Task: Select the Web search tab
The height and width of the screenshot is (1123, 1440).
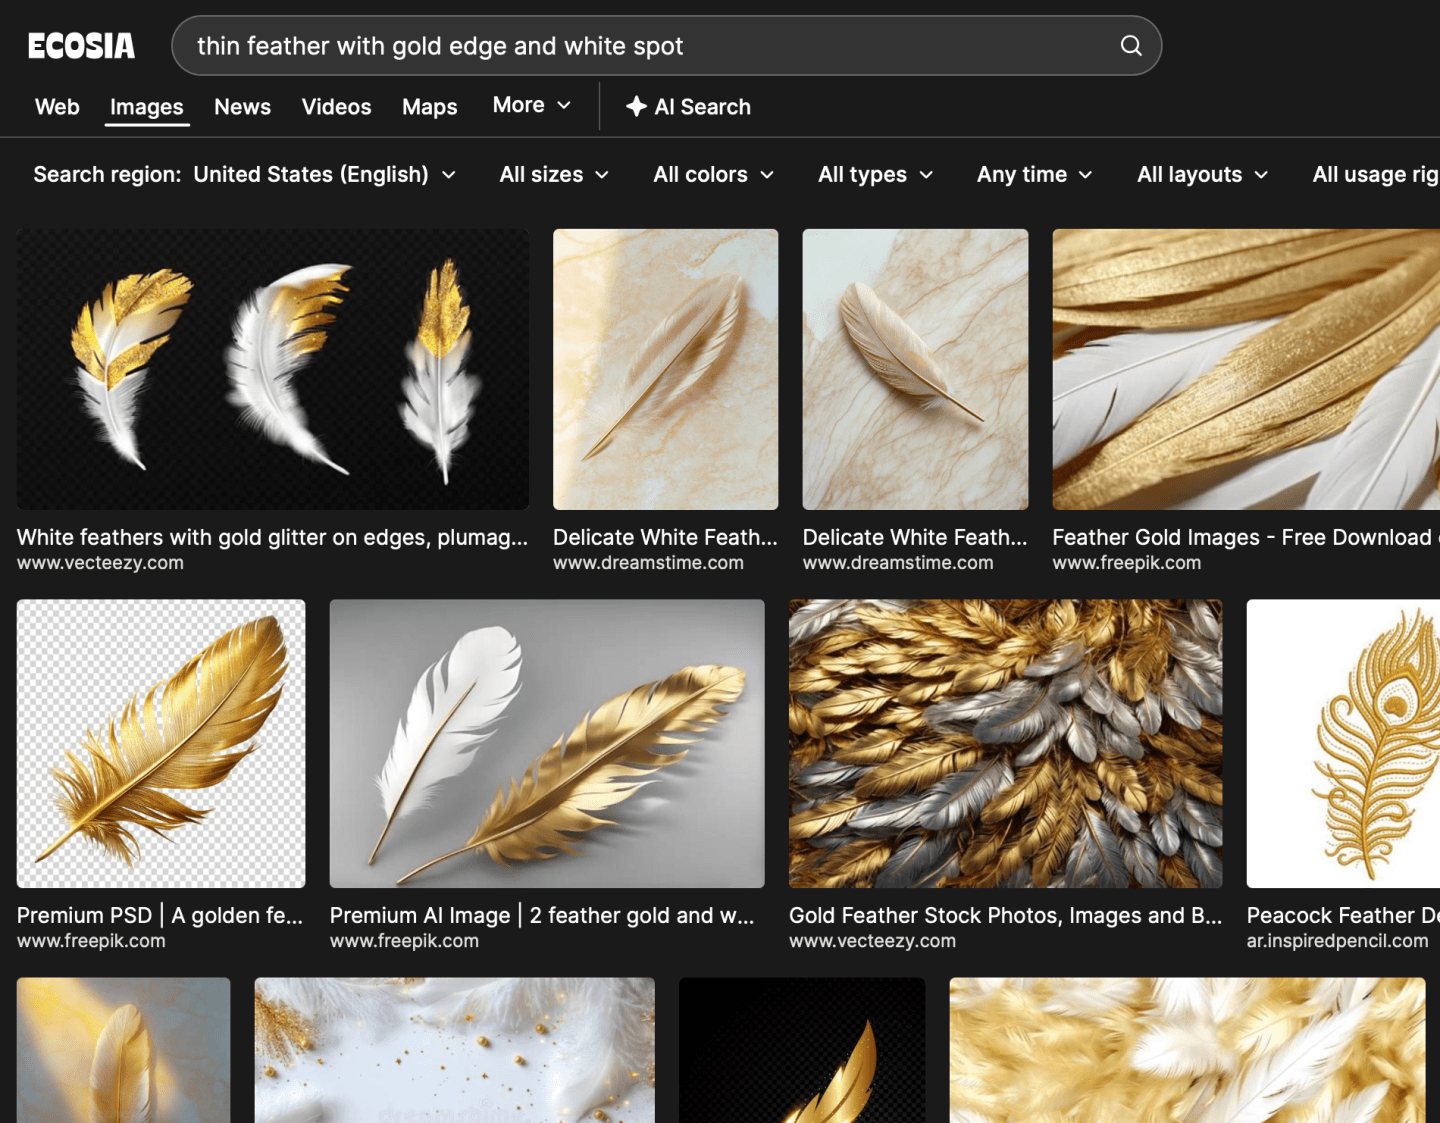Action: [56, 106]
